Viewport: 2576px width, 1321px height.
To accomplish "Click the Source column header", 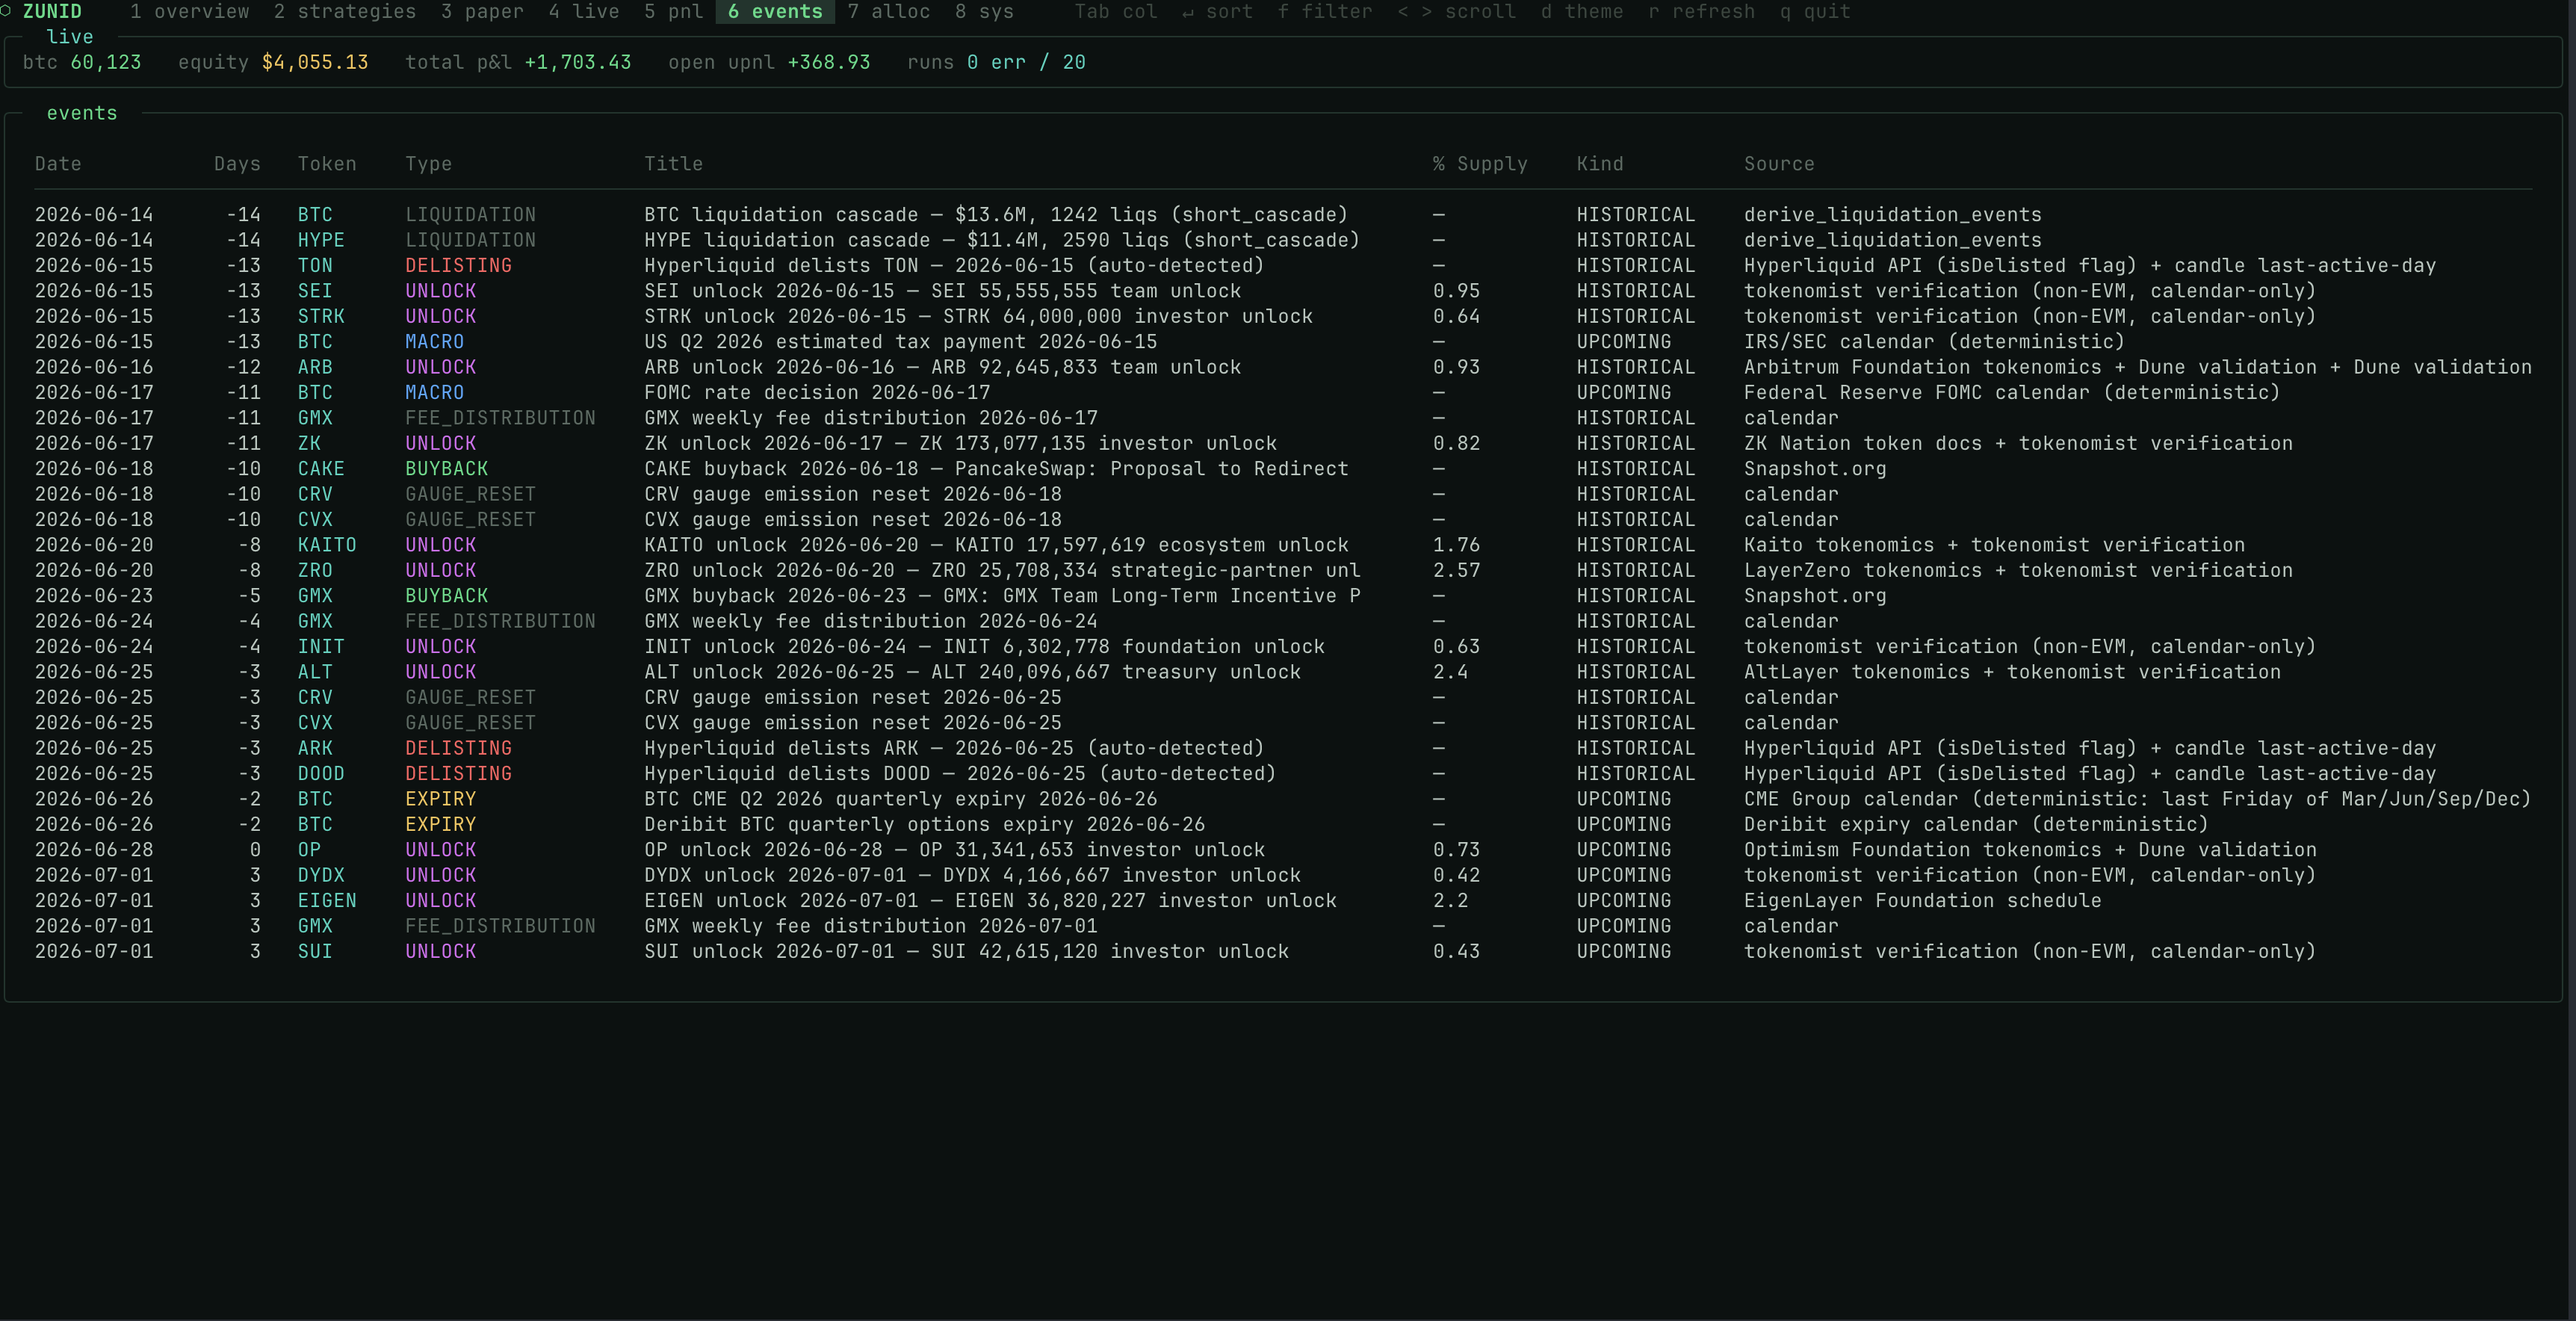I will [x=1779, y=164].
